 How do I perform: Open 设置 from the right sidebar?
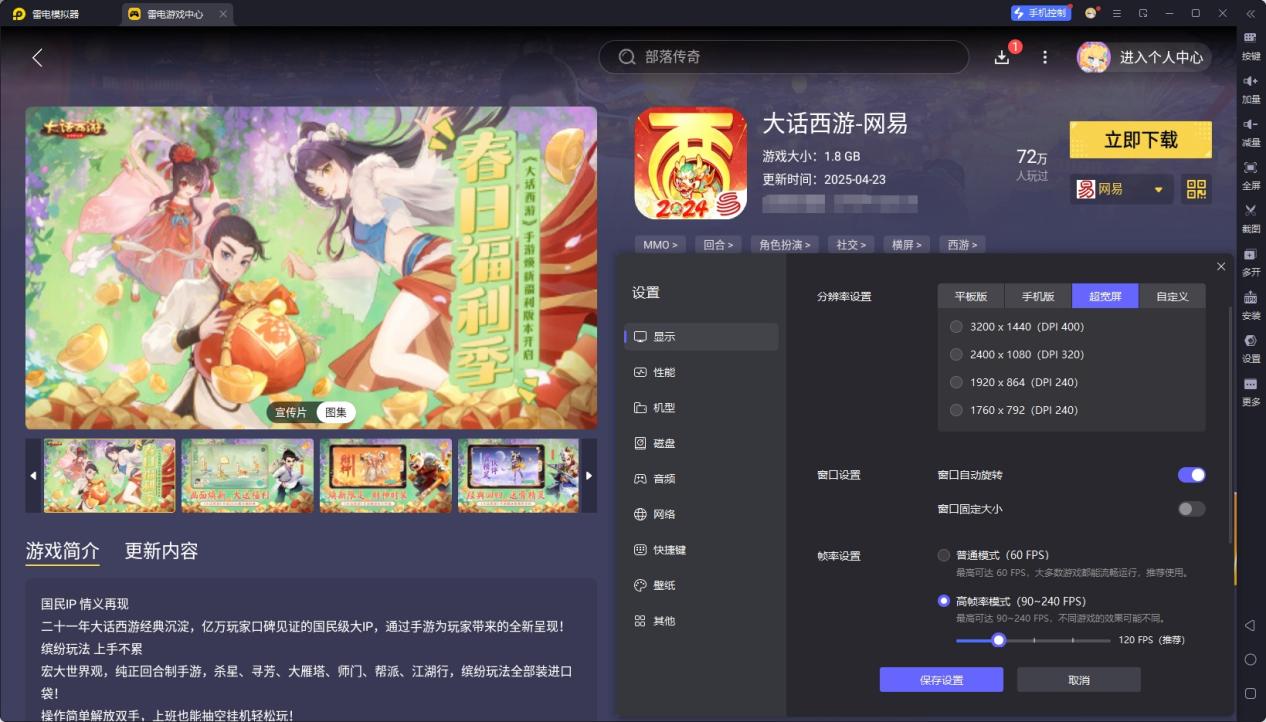coord(1250,346)
